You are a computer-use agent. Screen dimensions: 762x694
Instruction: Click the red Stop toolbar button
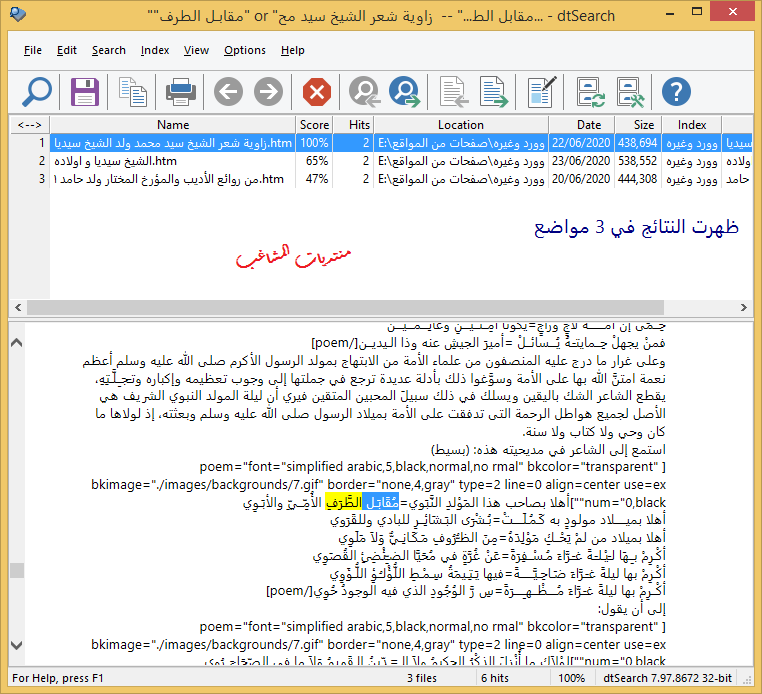coord(317,93)
